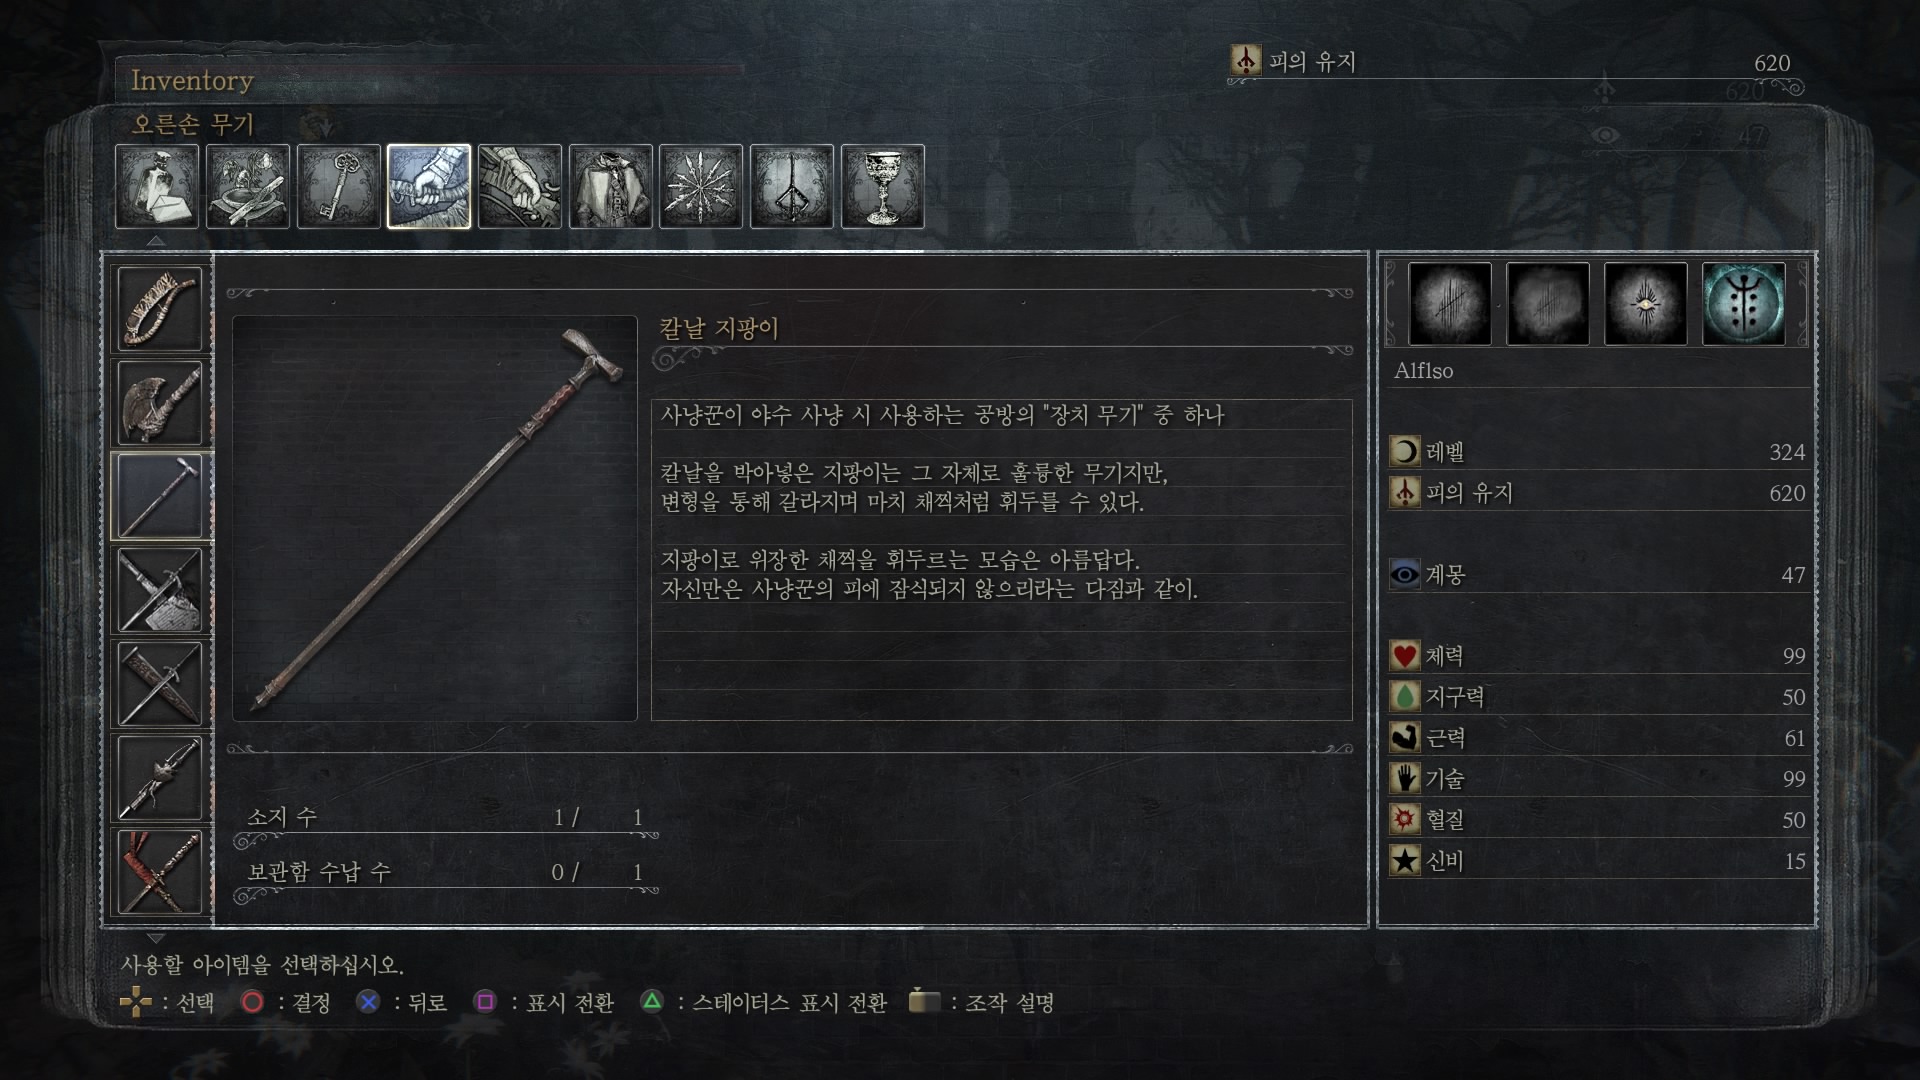Click the teal oath rune slot

[x=1744, y=304]
